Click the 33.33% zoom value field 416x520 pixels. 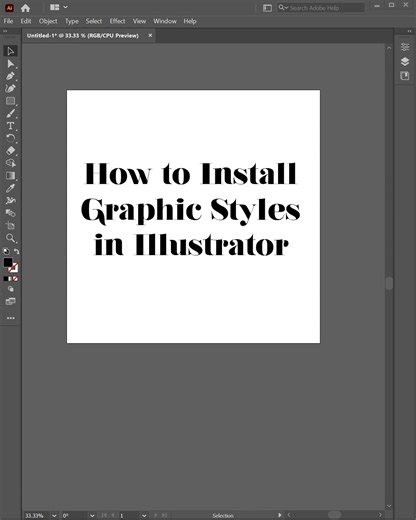37,516
